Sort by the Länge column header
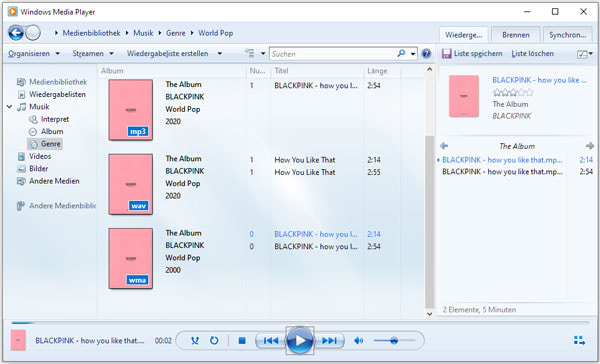Image resolution: width=600 pixels, height=364 pixels. pos(377,71)
